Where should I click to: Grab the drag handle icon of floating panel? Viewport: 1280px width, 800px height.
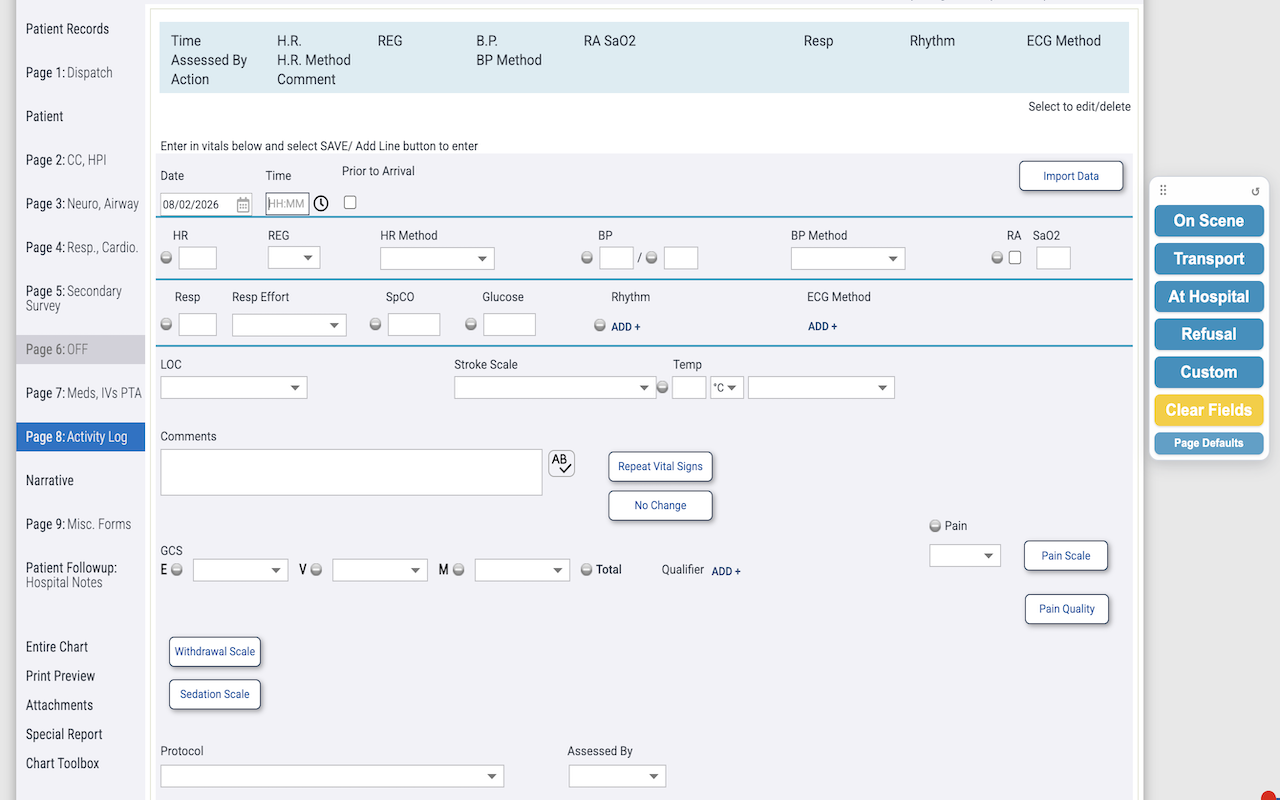pyautogui.click(x=1163, y=190)
